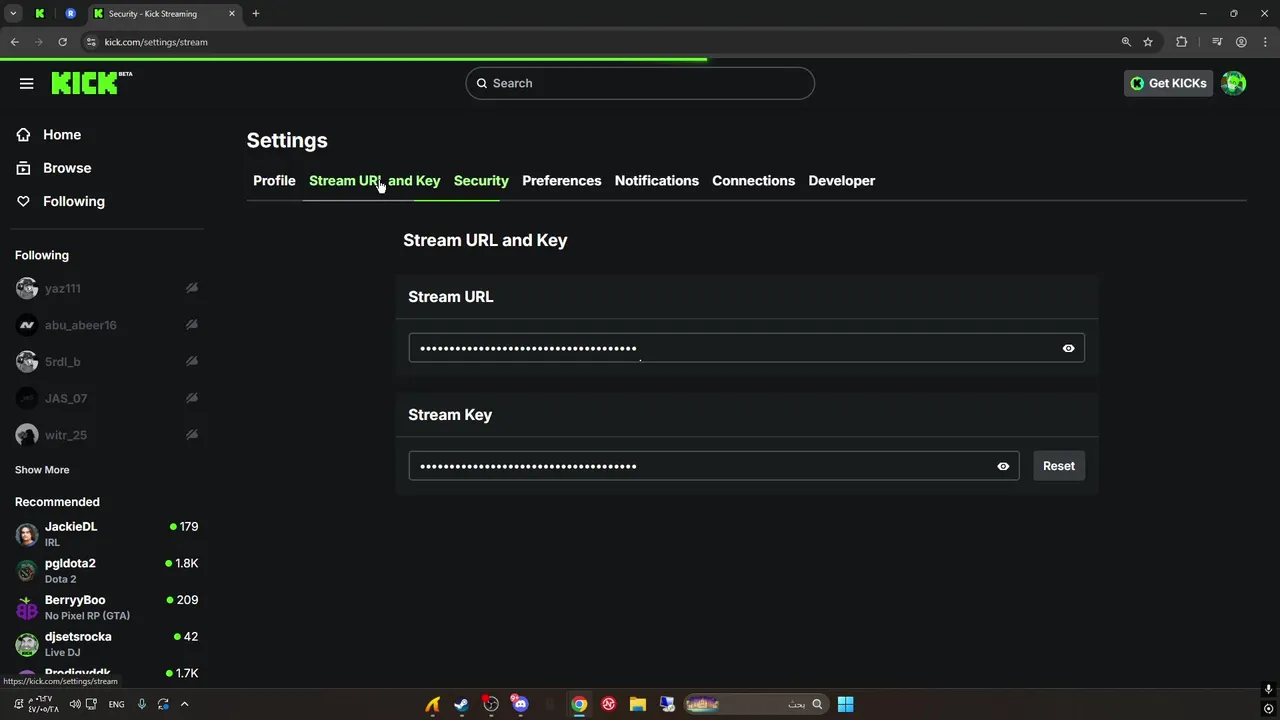Click the JackieDL avatar
Viewport: 1280px width, 720px height.
click(x=27, y=534)
